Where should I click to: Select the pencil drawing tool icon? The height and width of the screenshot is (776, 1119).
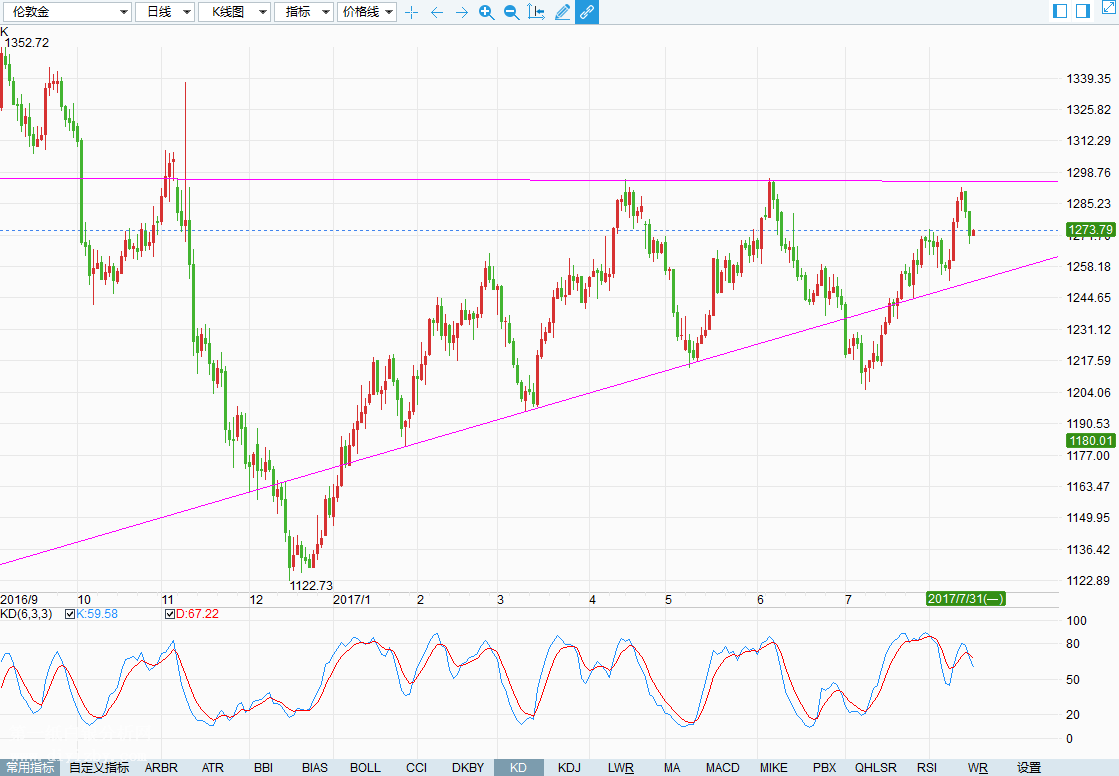tap(562, 12)
